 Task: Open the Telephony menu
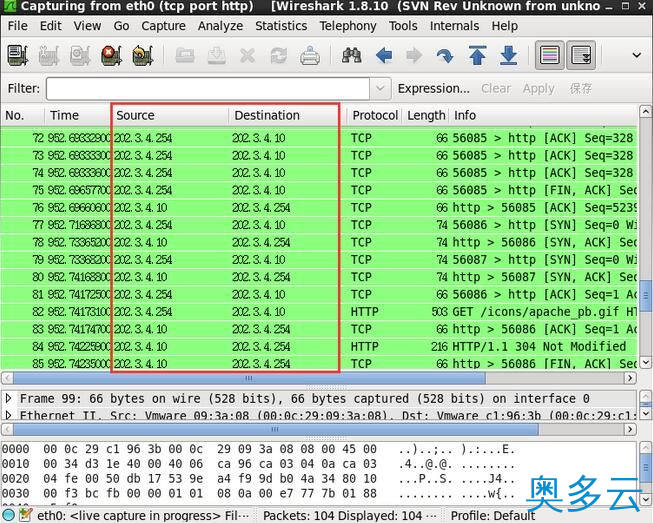click(348, 26)
